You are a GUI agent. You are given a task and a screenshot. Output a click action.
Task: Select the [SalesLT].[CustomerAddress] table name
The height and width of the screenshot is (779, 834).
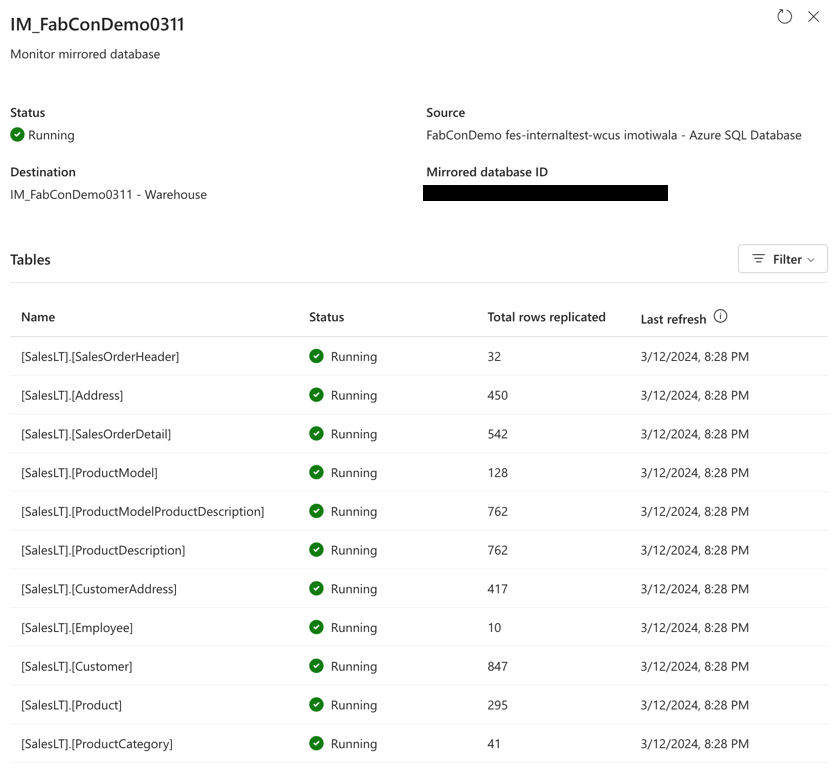pyautogui.click(x=99, y=589)
